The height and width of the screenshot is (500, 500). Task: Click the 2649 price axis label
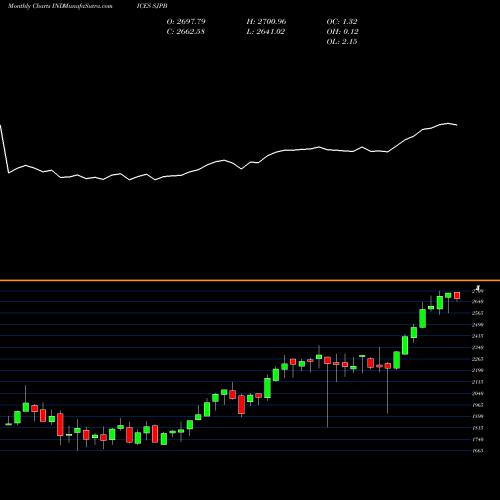(478, 302)
